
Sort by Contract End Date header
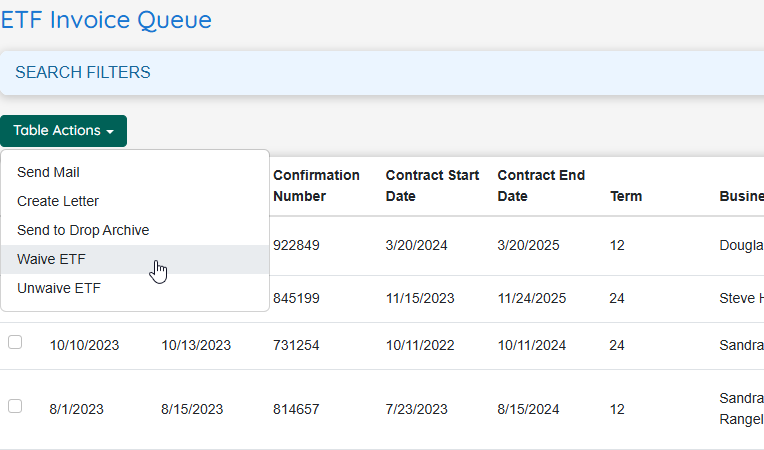pyautogui.click(x=541, y=186)
